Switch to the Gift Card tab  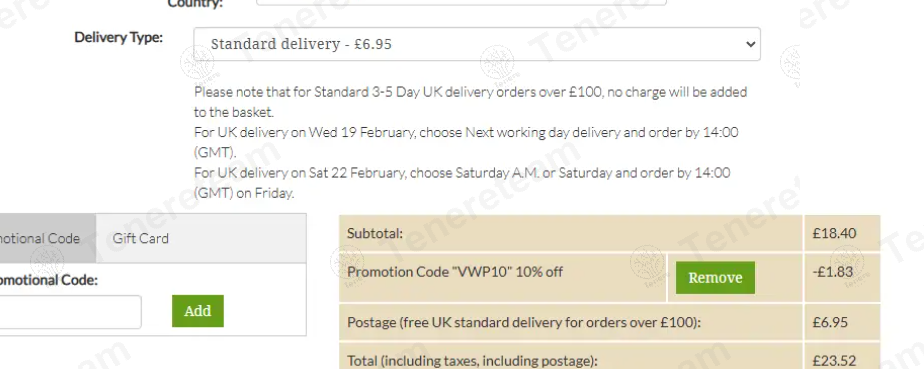(141, 238)
